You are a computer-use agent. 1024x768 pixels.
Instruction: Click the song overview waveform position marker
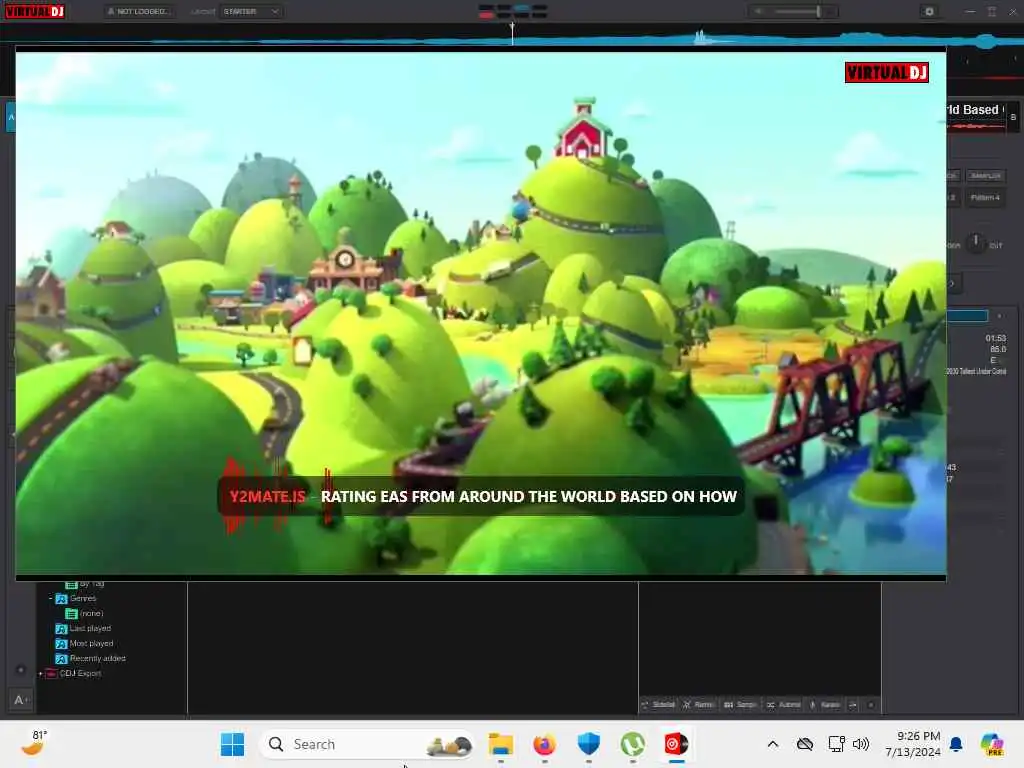point(512,33)
